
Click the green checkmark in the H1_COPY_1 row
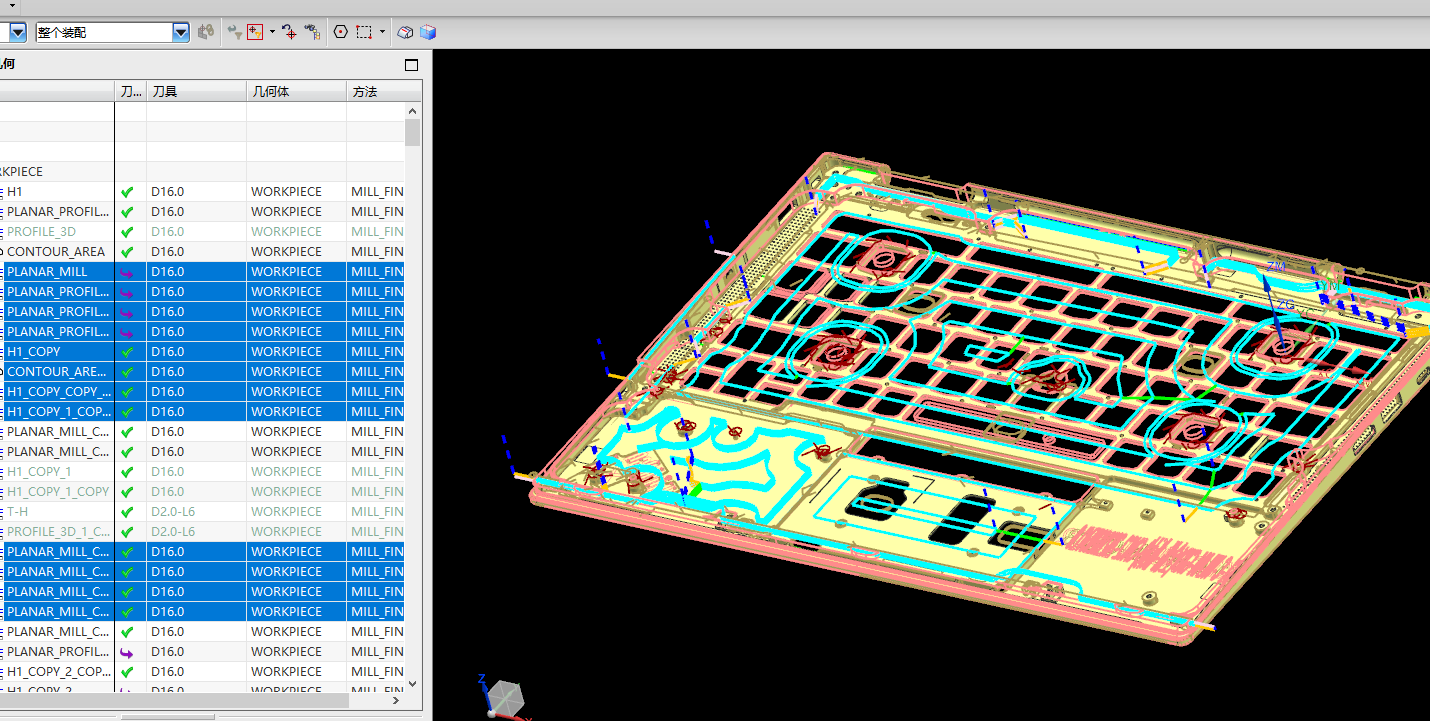point(127,471)
